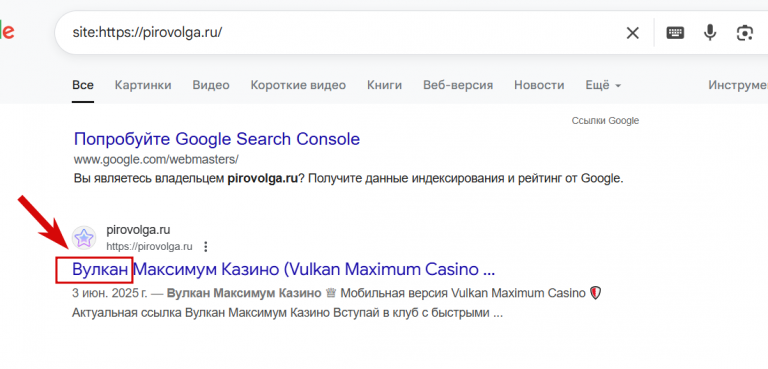Click the www.google.com/webmasters/ URL text
The image size is (768, 369).
pyautogui.click(x=156, y=160)
